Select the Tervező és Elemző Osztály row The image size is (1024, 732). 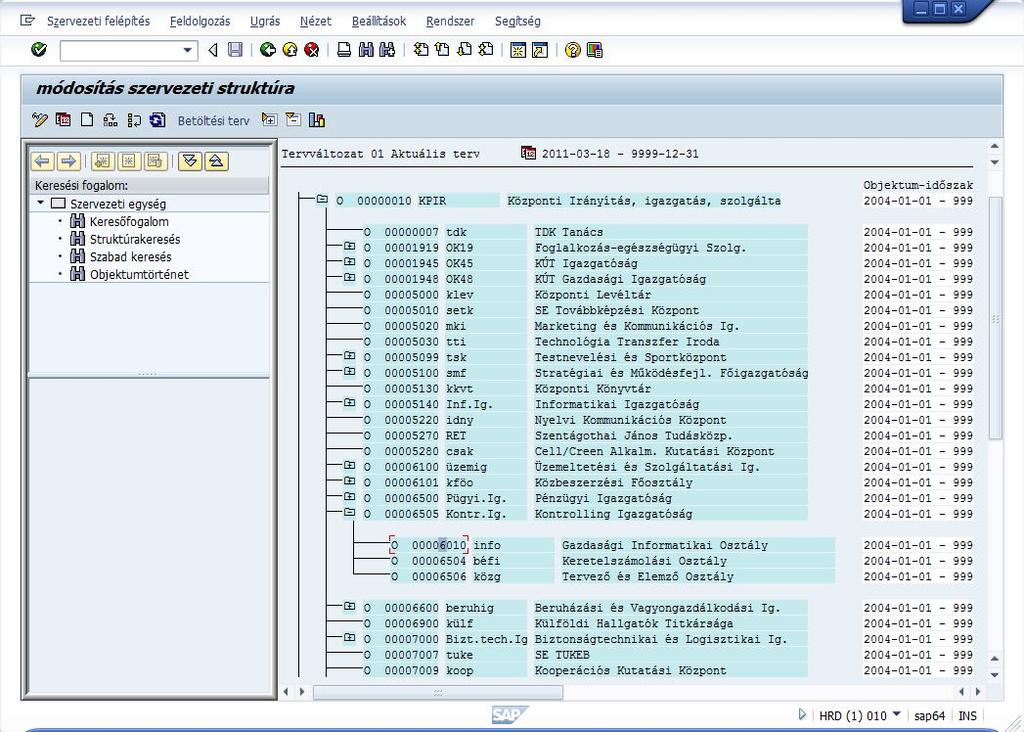(x=613, y=577)
